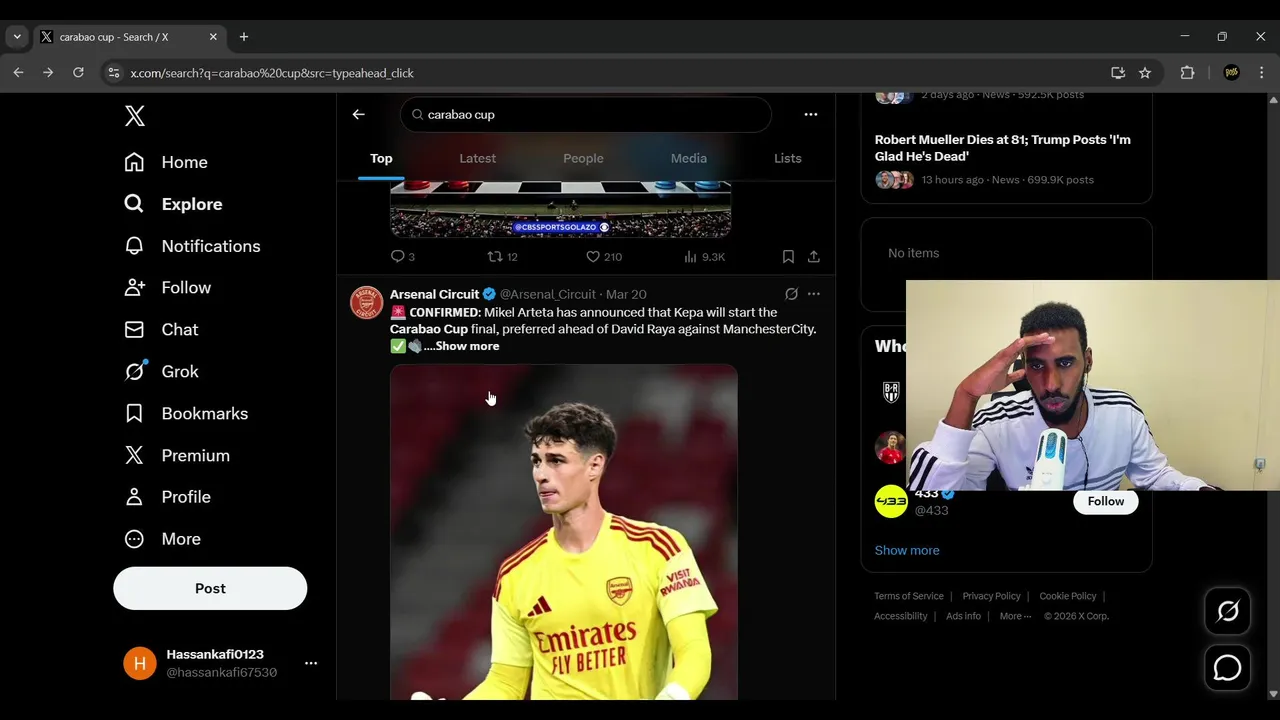
Task: Expand the post with Show more
Action: pos(467,346)
